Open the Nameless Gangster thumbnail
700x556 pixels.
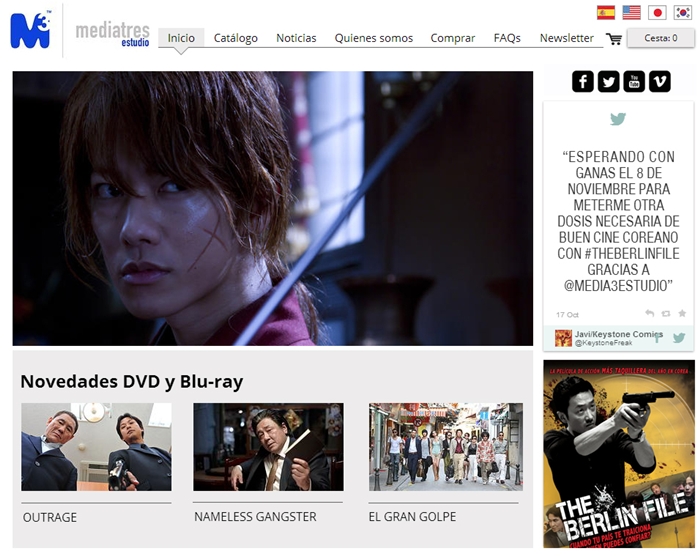(268, 447)
